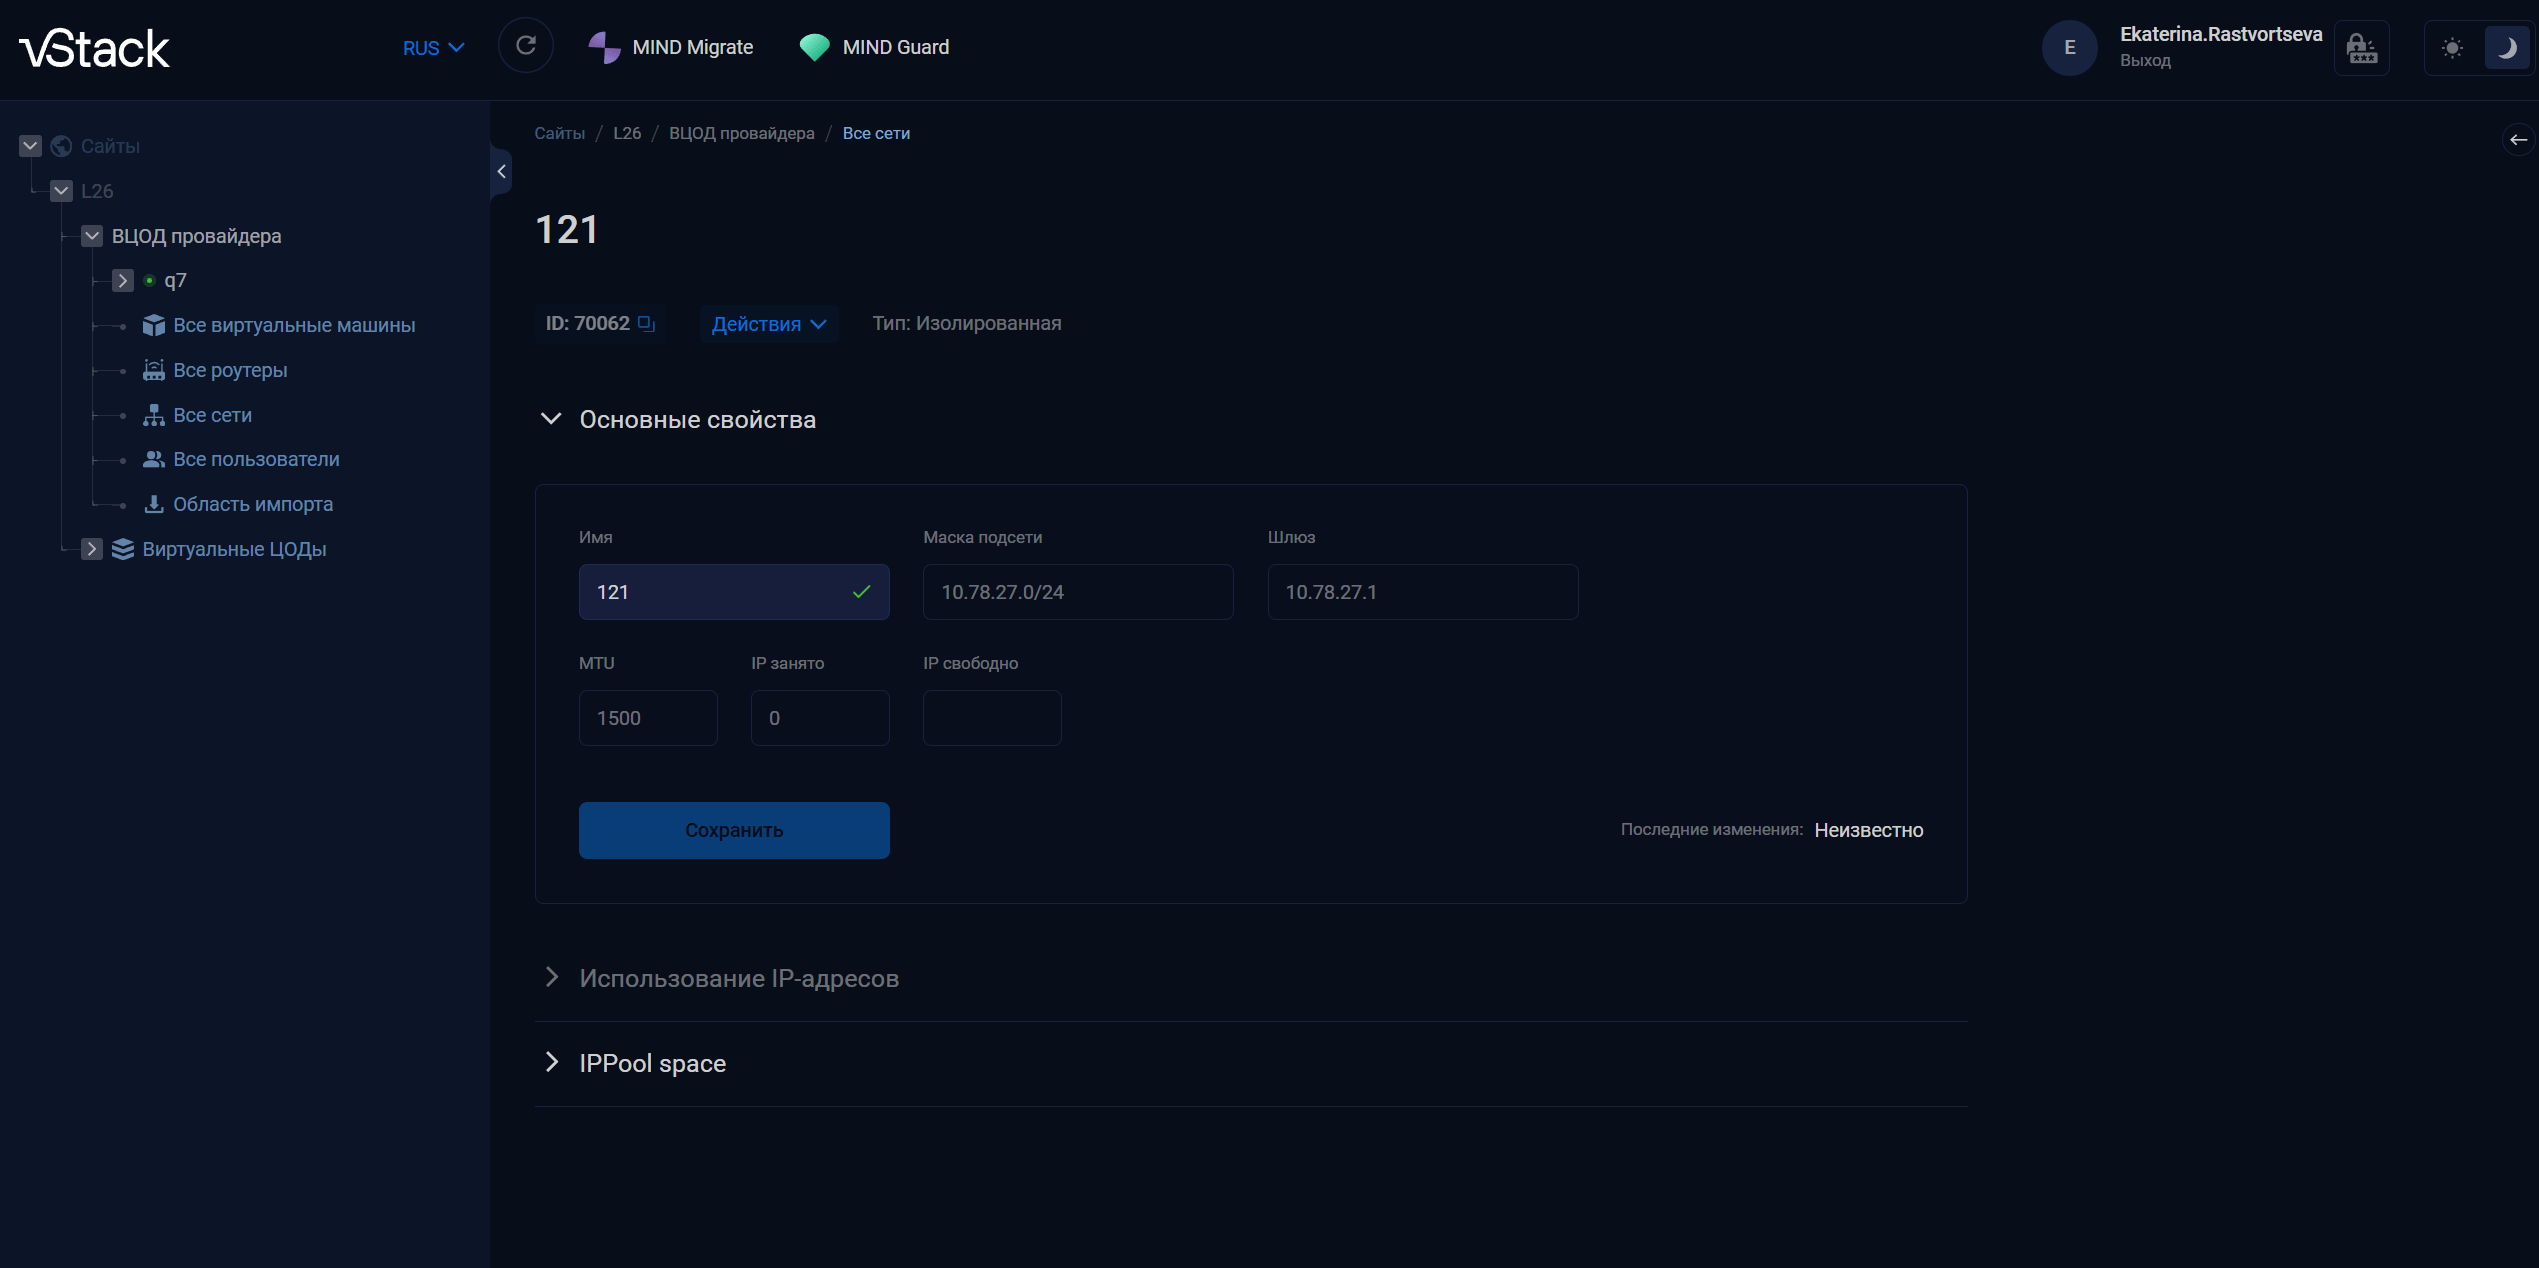Click the E user avatar
Viewport: 2539px width, 1268px height.
coord(2069,47)
